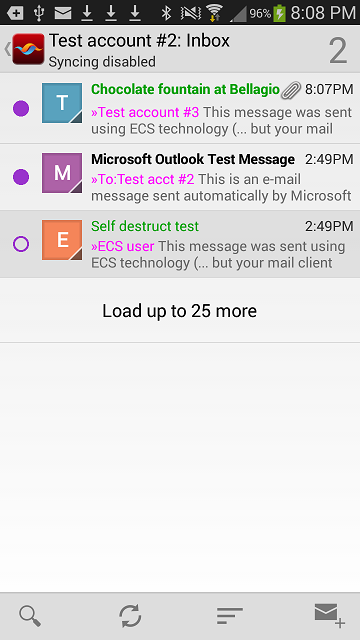360x640 pixels.
Task: Tap the unread count number 2
Action: click(x=338, y=51)
